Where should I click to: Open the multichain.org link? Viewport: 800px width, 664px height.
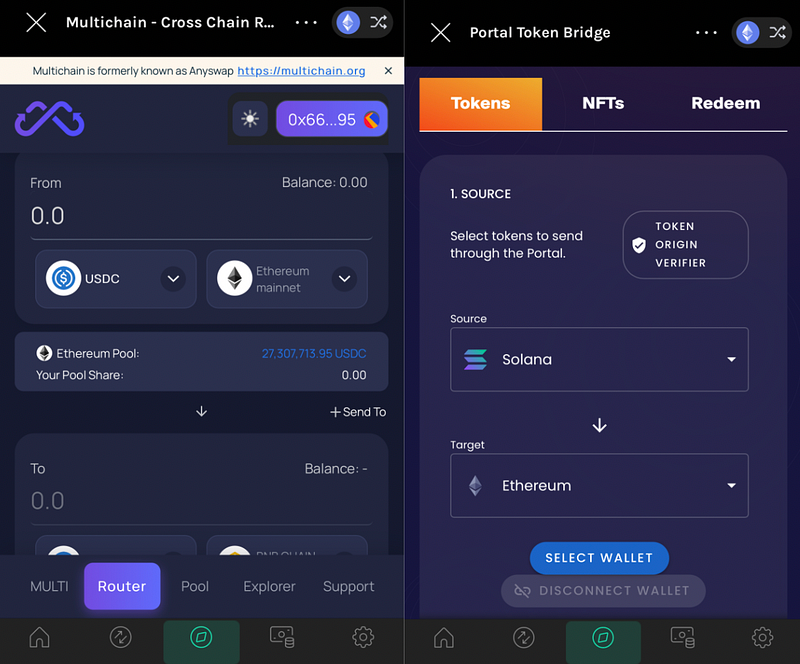301,70
